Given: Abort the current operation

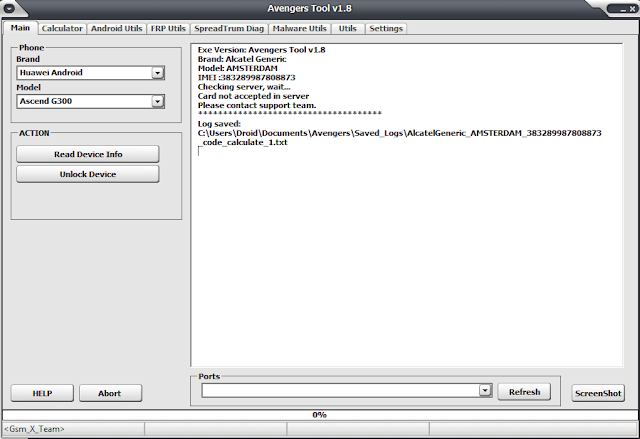Looking at the screenshot, I should coord(109,393).
